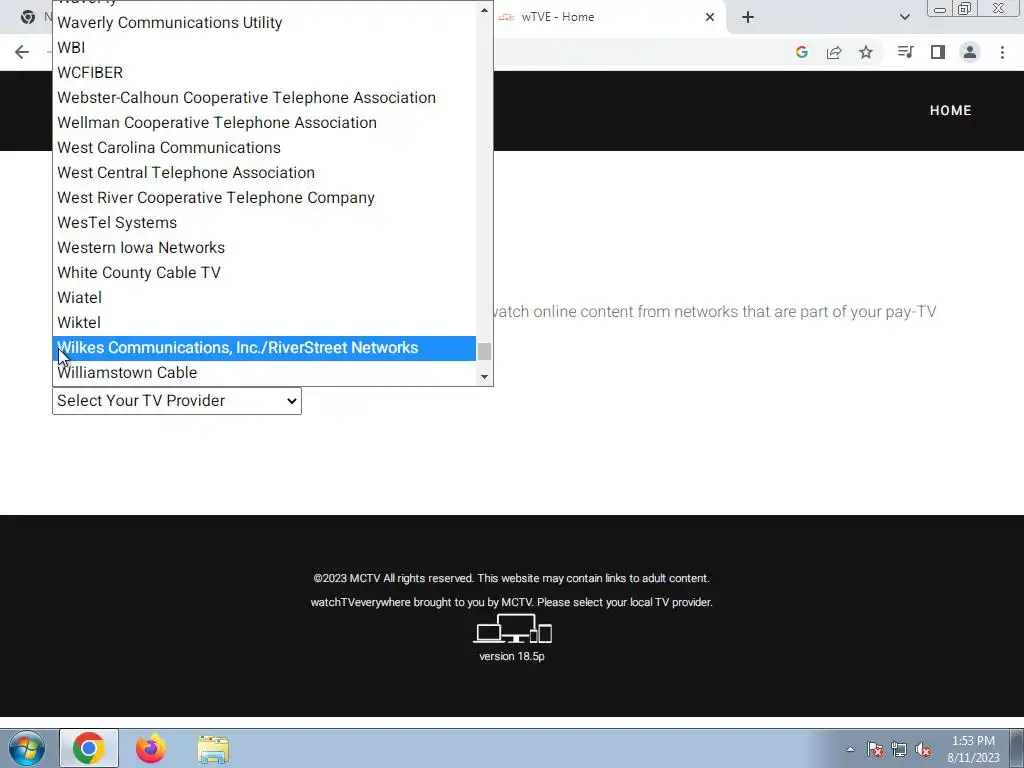This screenshot has width=1024, height=768.
Task: Select Waverly Communications Utility
Action: tap(264, 22)
